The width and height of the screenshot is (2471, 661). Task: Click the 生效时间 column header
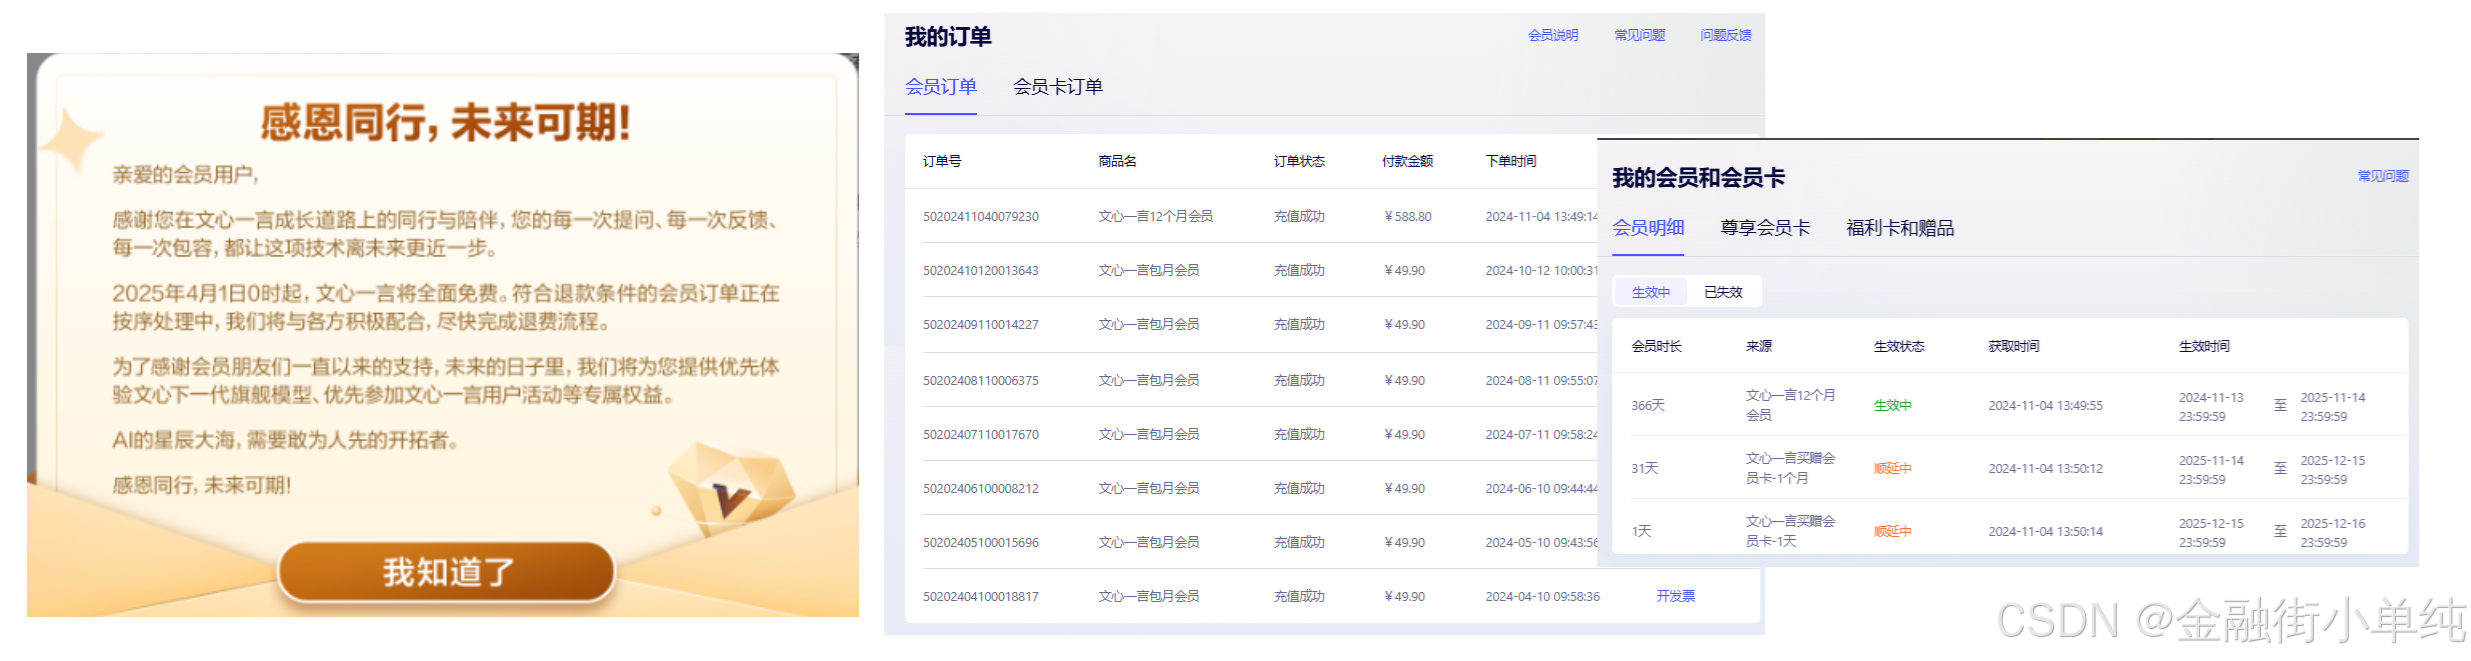(x=2204, y=346)
